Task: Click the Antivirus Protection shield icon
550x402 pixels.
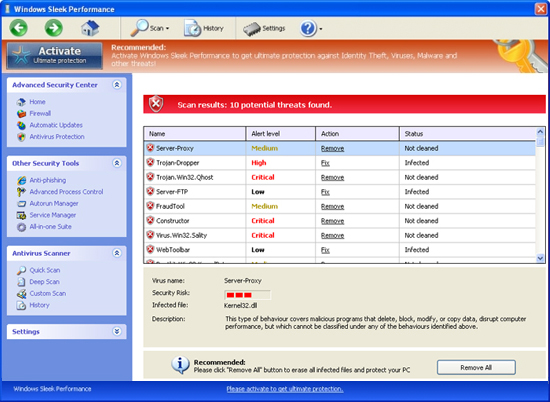Action: (x=21, y=137)
